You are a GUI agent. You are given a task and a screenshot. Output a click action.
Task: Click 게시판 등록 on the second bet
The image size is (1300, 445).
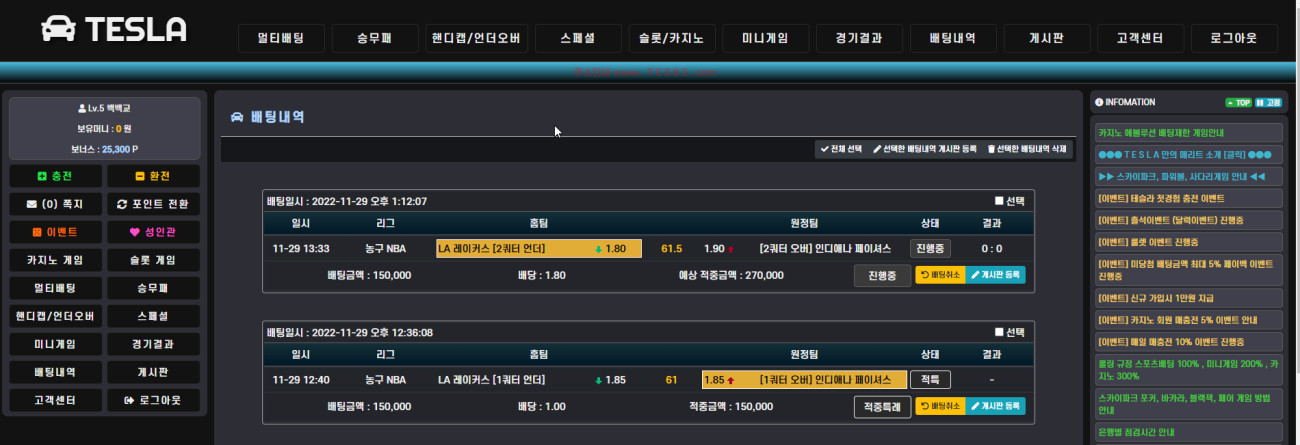tap(996, 406)
